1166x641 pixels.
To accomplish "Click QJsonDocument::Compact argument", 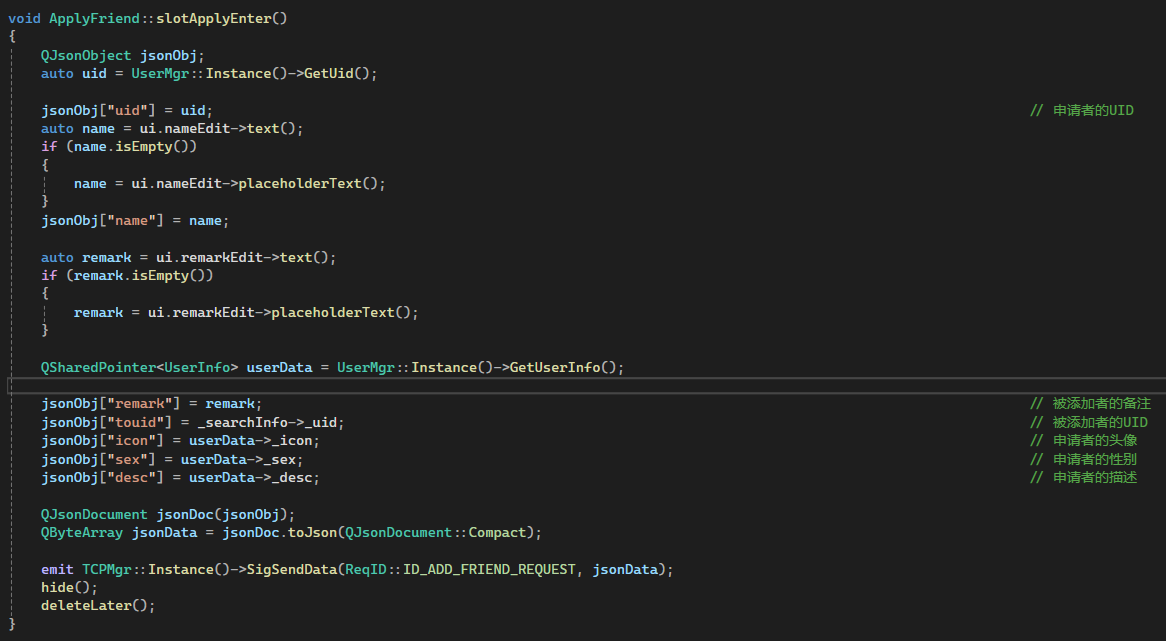I will coord(435,532).
